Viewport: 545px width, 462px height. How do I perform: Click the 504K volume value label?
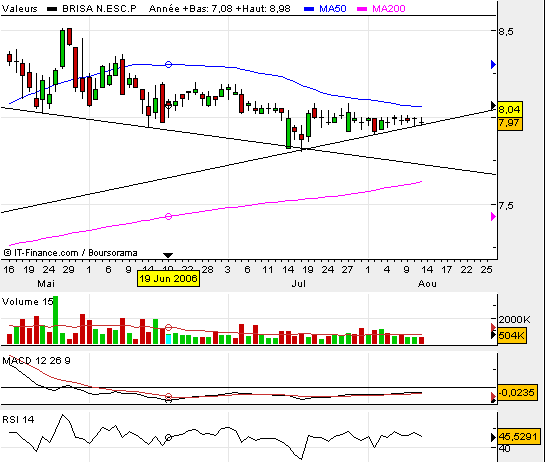point(511,336)
